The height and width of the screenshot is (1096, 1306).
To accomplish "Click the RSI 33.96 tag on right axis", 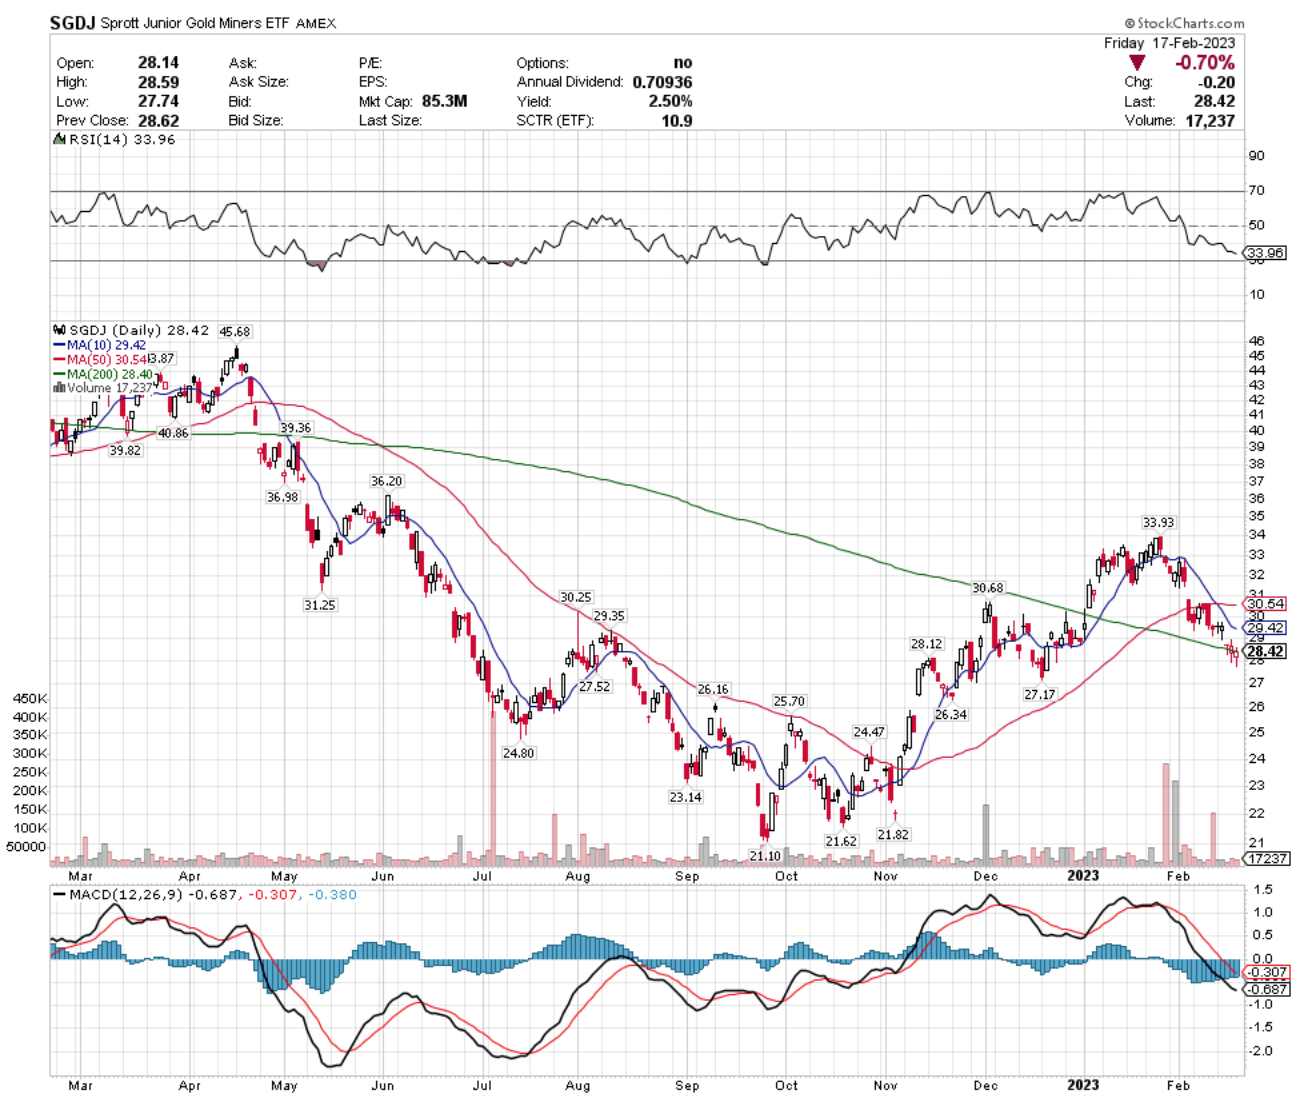I will [1267, 253].
